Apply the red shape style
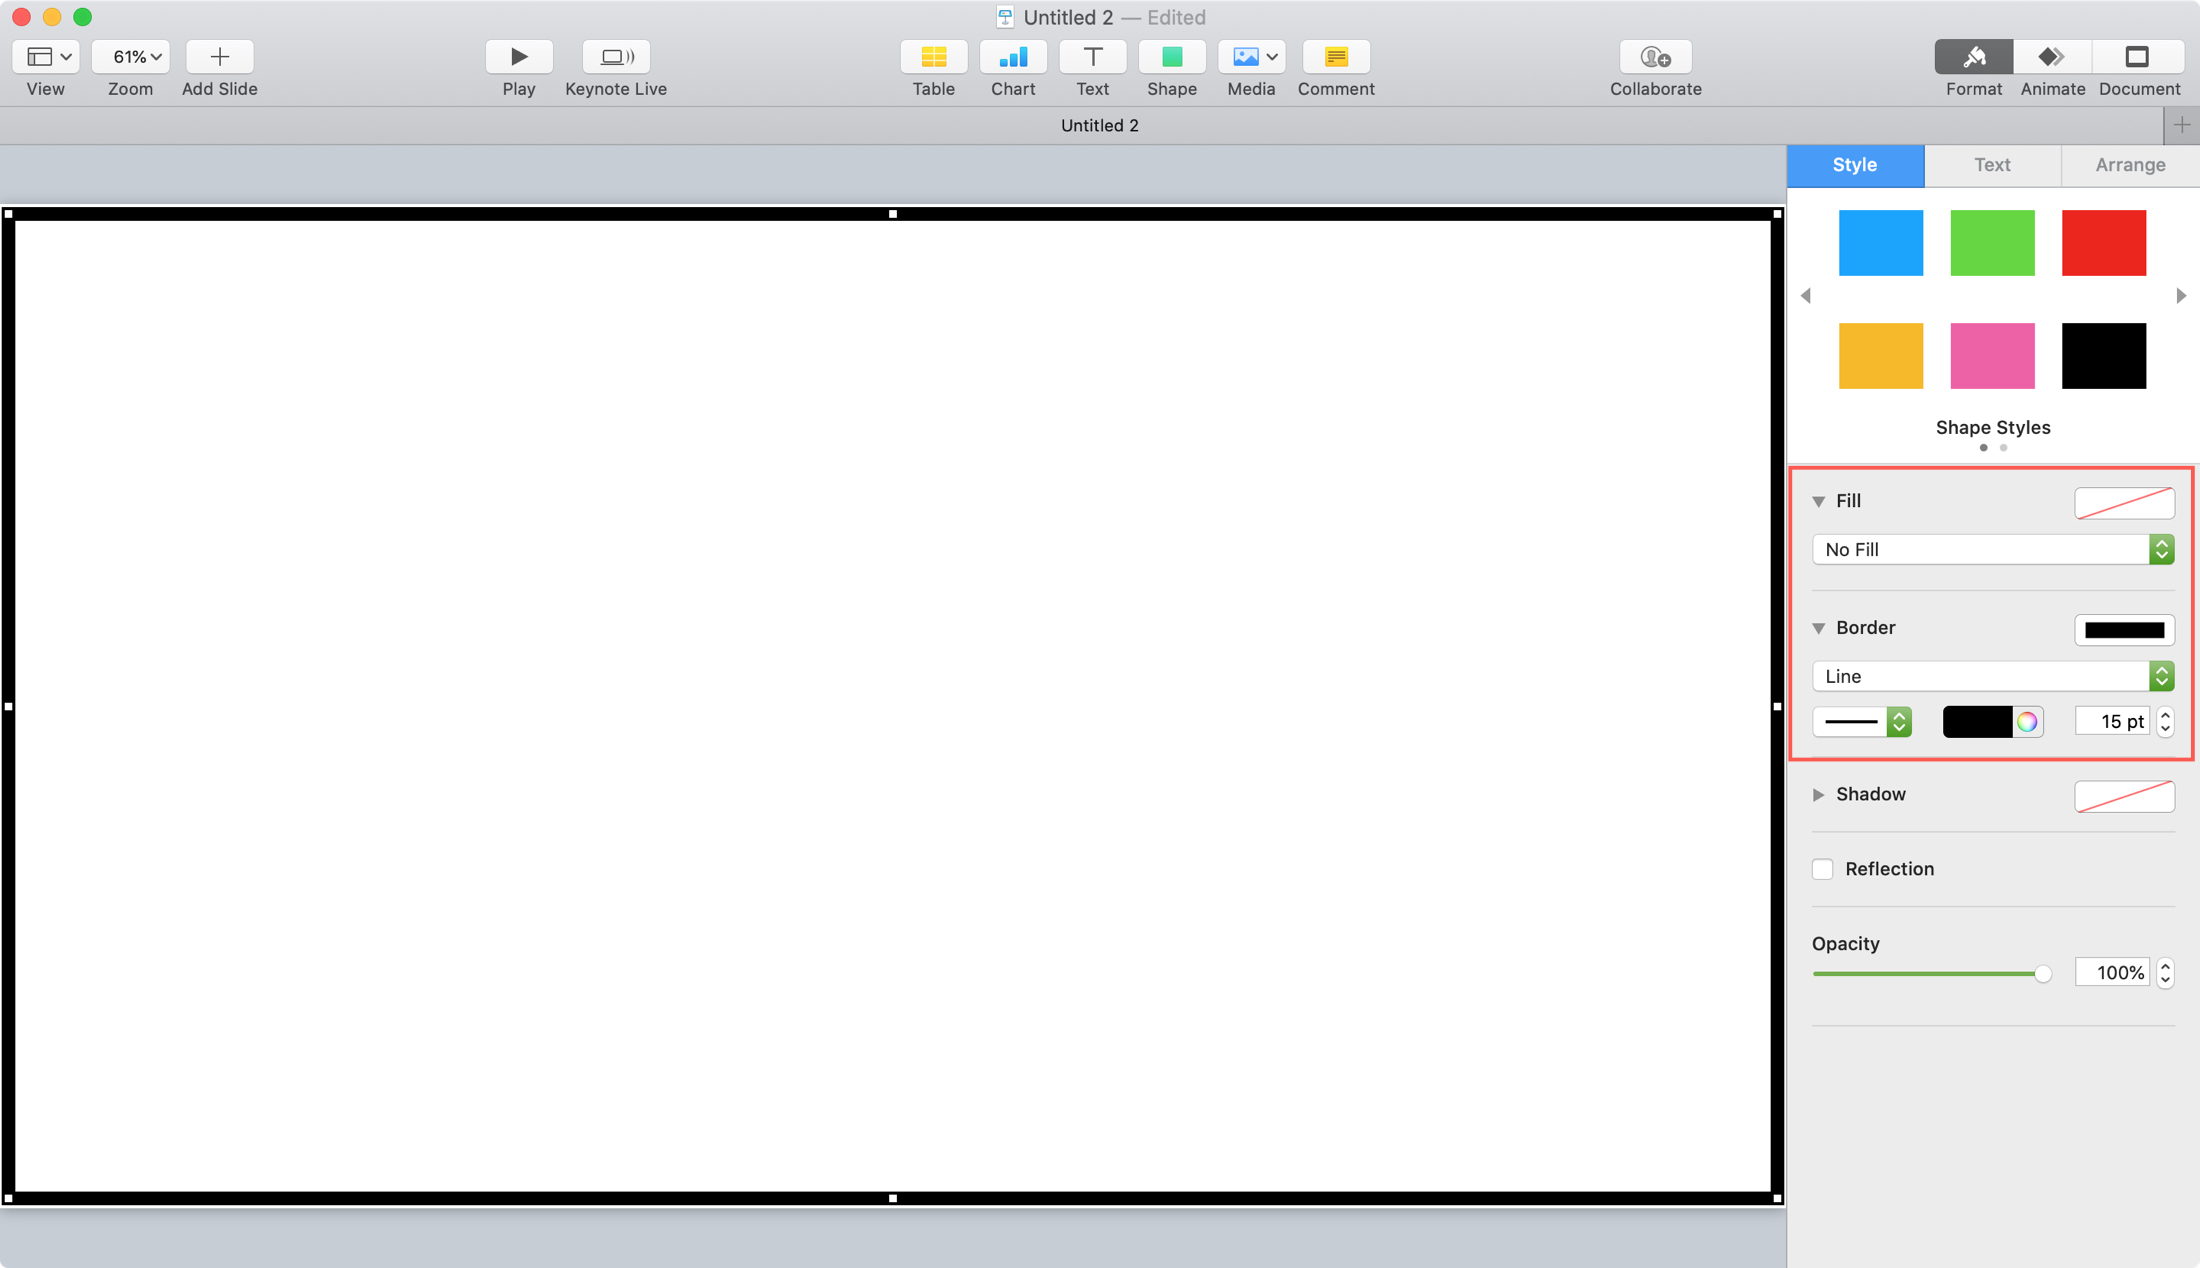The height and width of the screenshot is (1268, 2200). click(2104, 242)
